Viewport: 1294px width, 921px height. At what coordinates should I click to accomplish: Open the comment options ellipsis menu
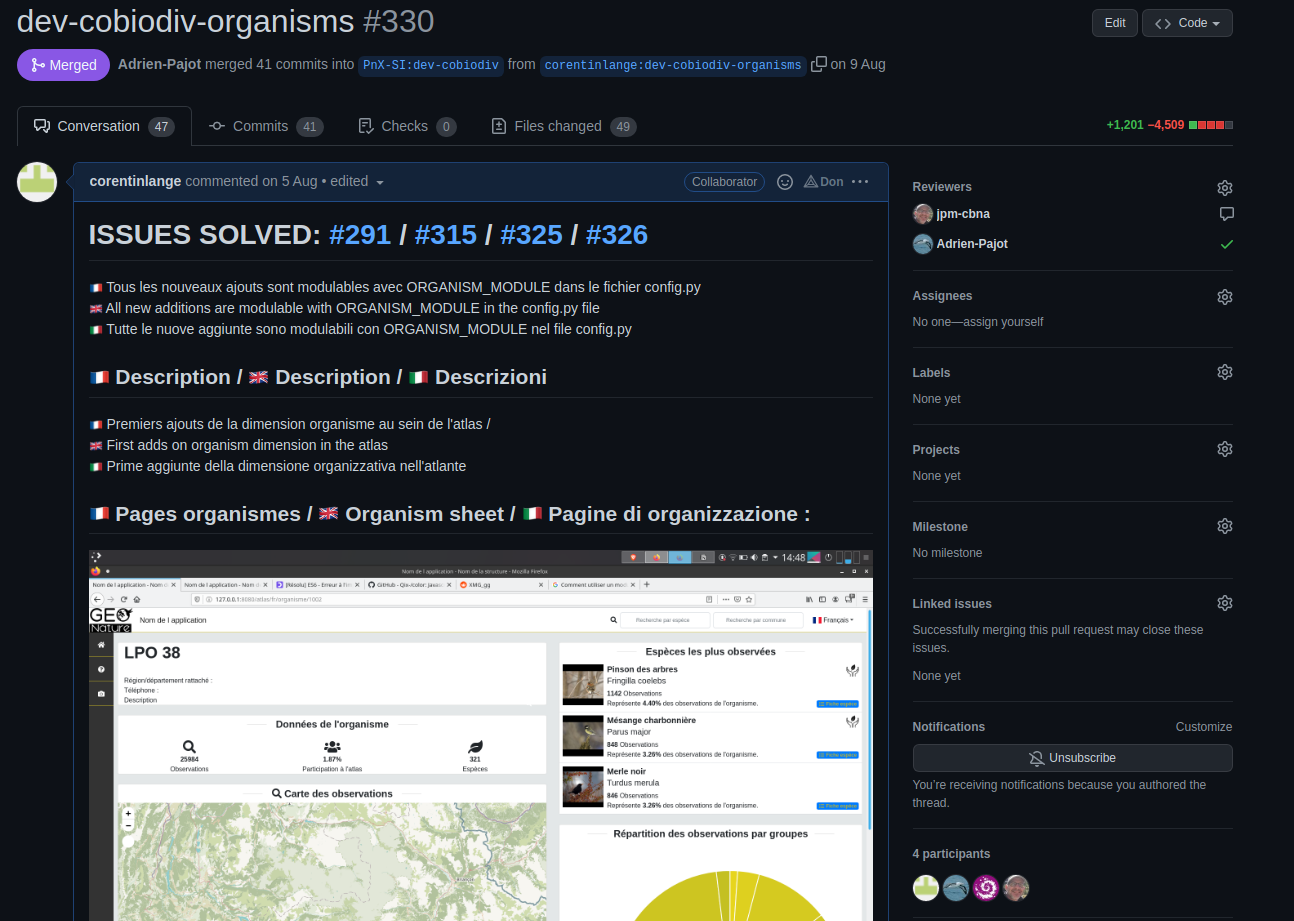(860, 182)
